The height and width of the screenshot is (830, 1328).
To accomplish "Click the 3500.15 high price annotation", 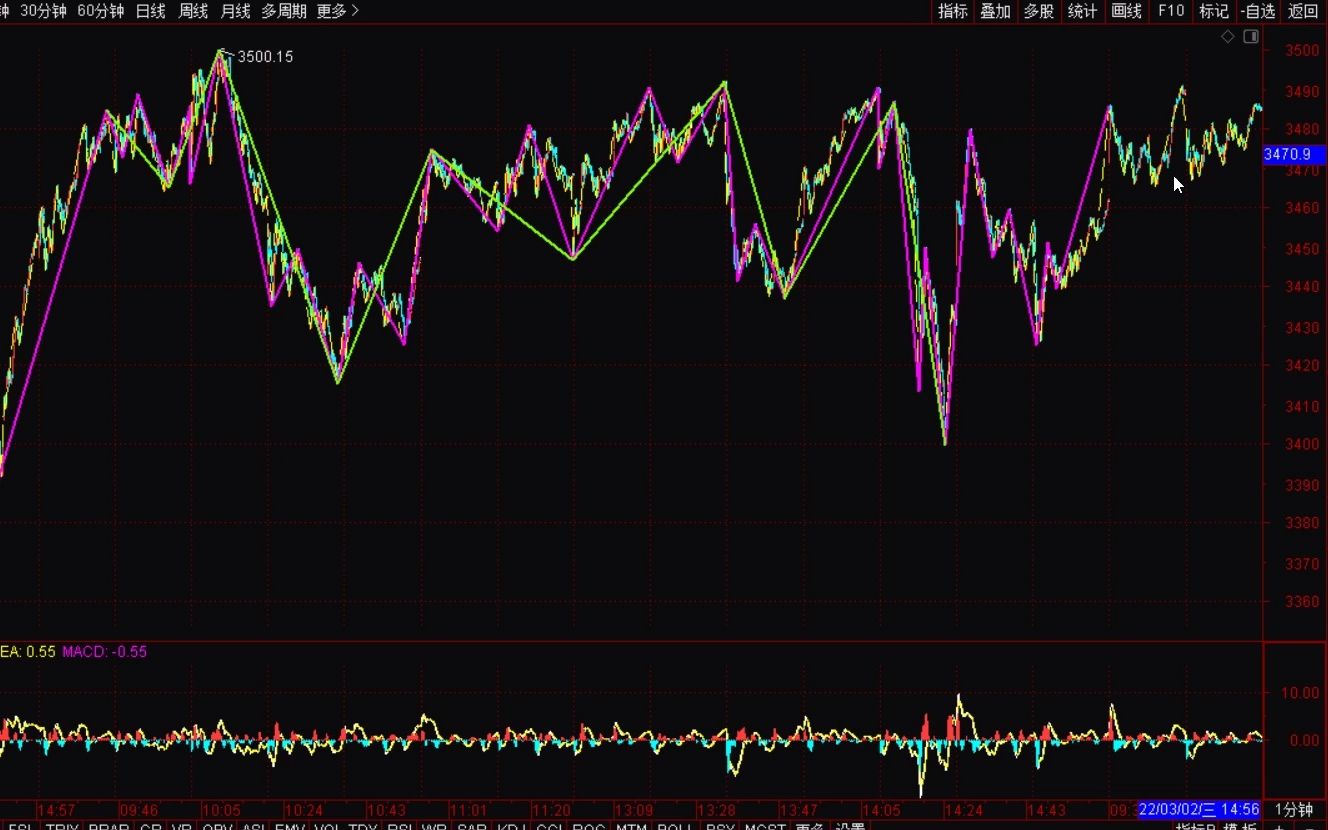I will click(x=265, y=57).
